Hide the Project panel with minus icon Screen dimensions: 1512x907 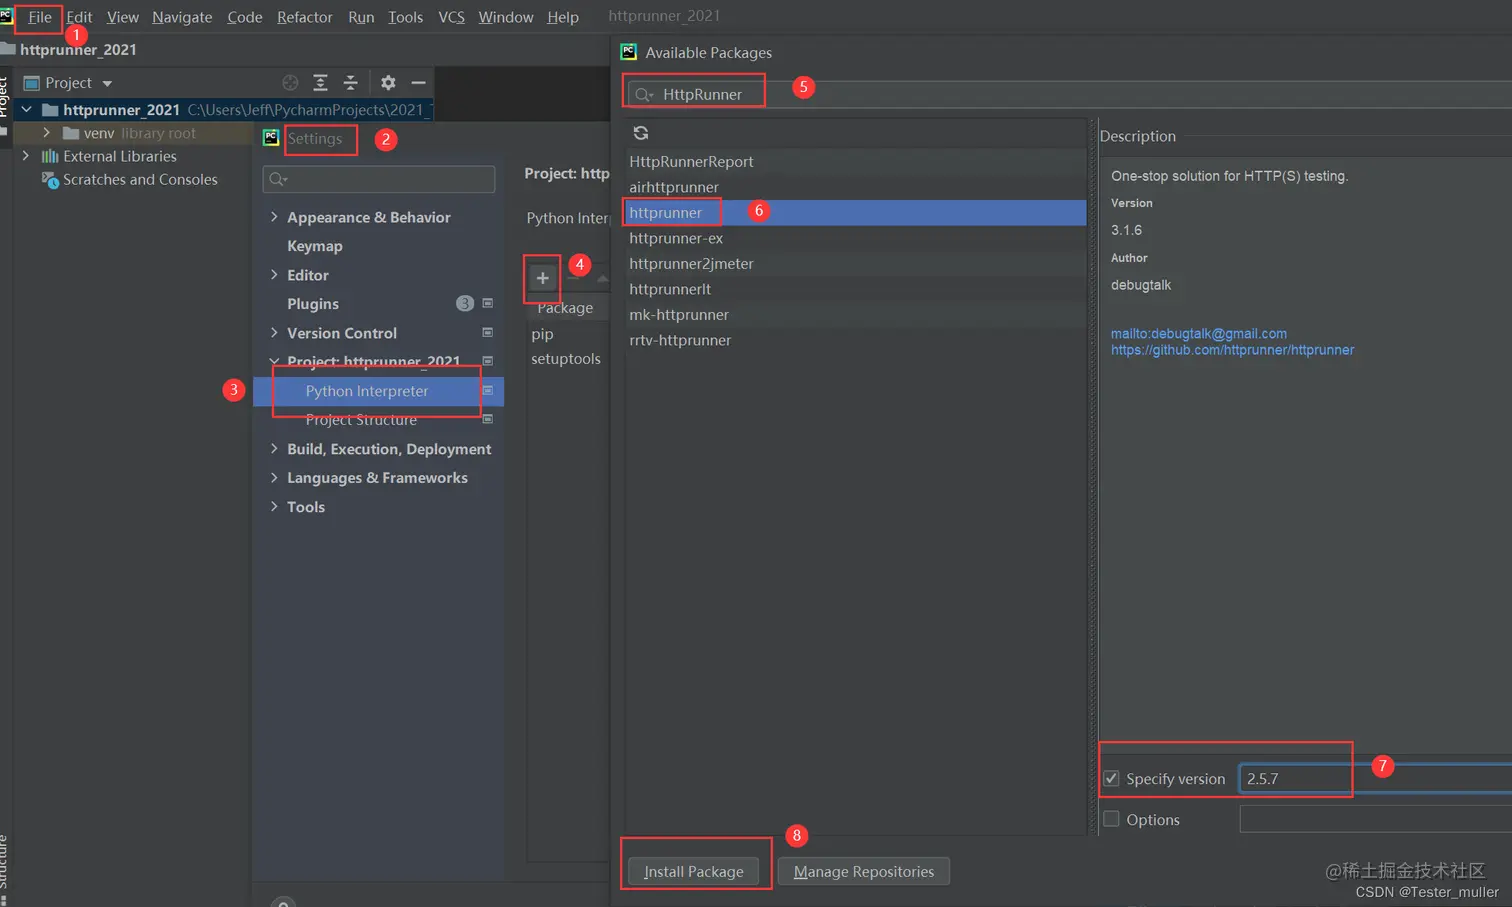(418, 83)
